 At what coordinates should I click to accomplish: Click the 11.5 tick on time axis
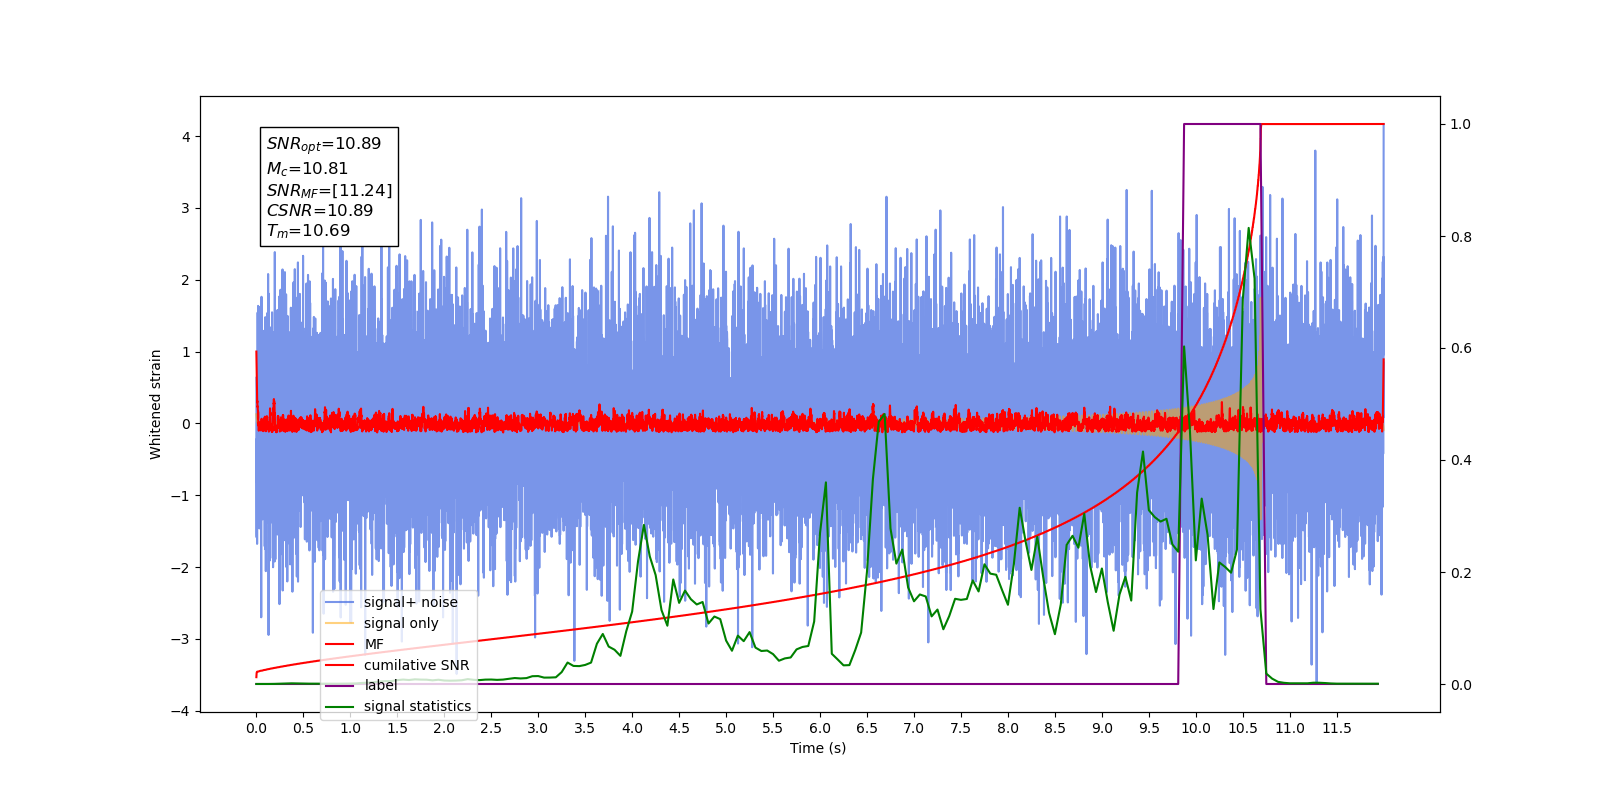tap(1337, 728)
